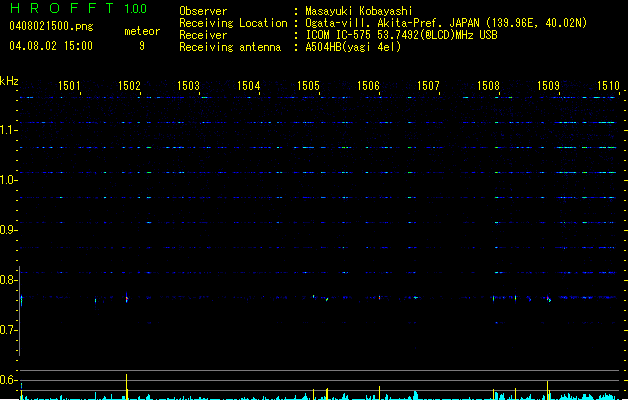Click the 0.8 kHz frequency axis label

pos(8,280)
